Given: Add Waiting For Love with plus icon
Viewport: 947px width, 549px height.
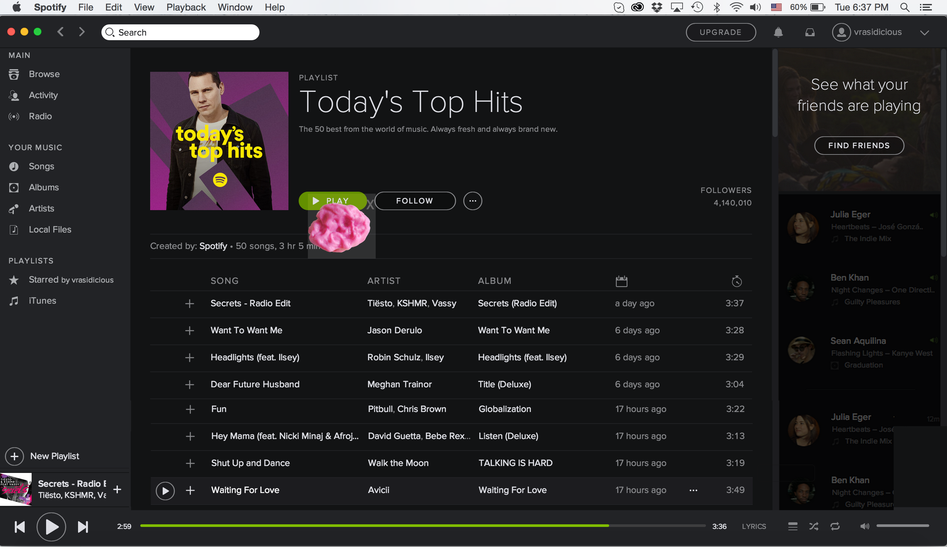Looking at the screenshot, I should tap(190, 490).
